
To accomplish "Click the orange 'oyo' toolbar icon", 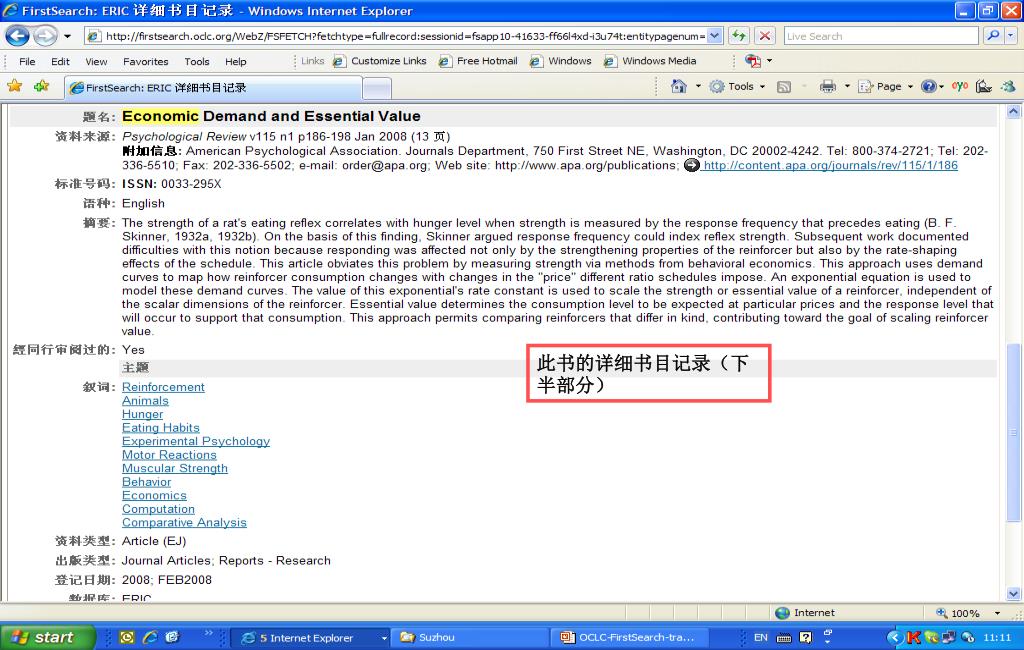I will coord(959,86).
